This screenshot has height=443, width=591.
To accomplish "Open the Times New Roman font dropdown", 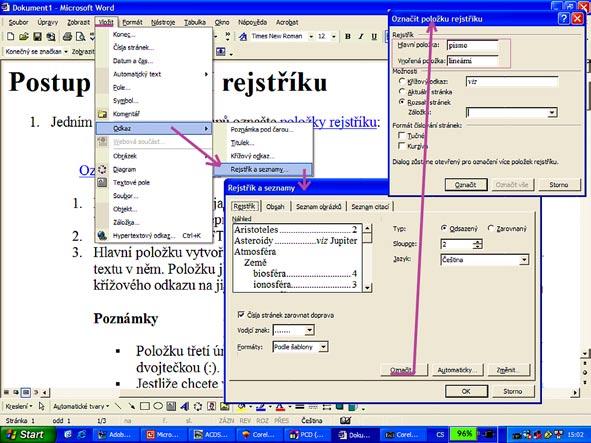I will point(311,37).
